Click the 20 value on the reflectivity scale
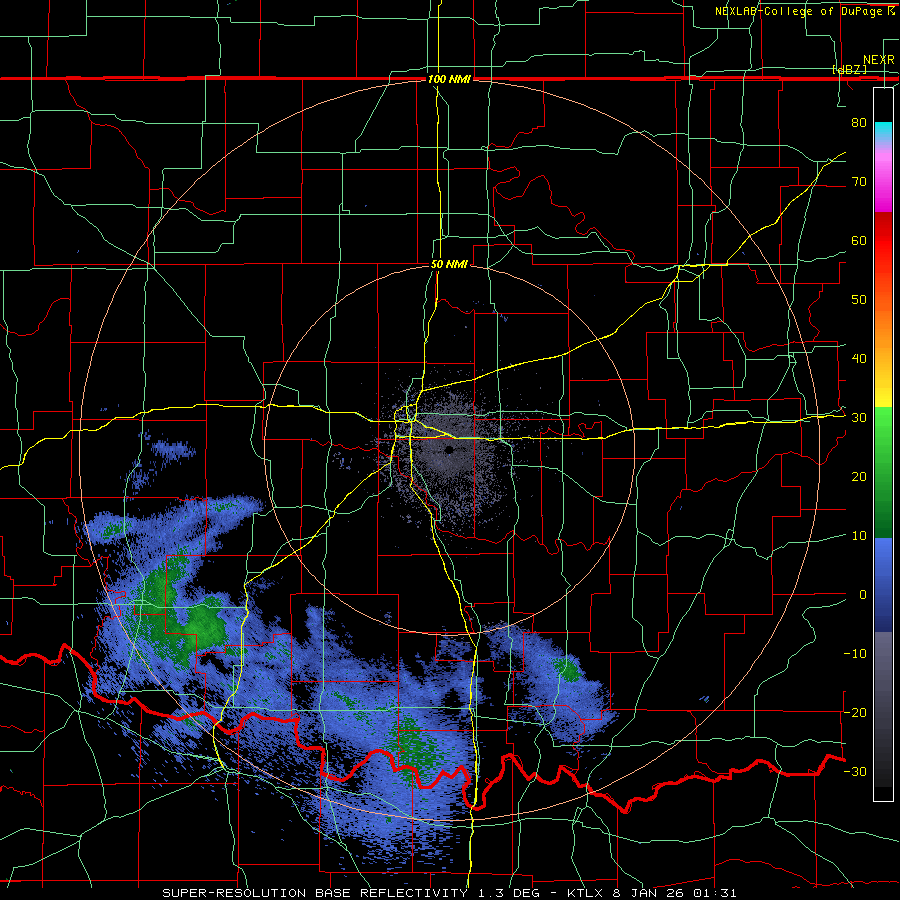The width and height of the screenshot is (900, 900). pos(859,477)
